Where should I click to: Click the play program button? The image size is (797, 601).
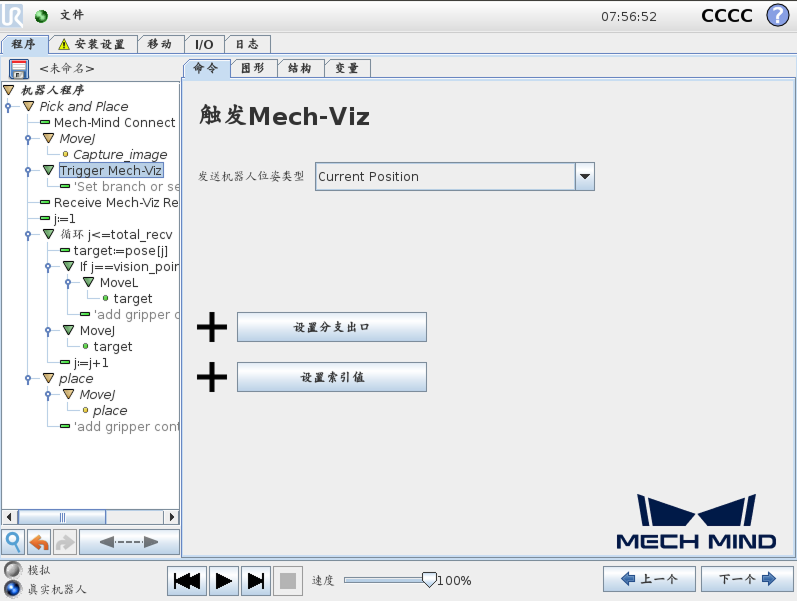click(x=223, y=580)
